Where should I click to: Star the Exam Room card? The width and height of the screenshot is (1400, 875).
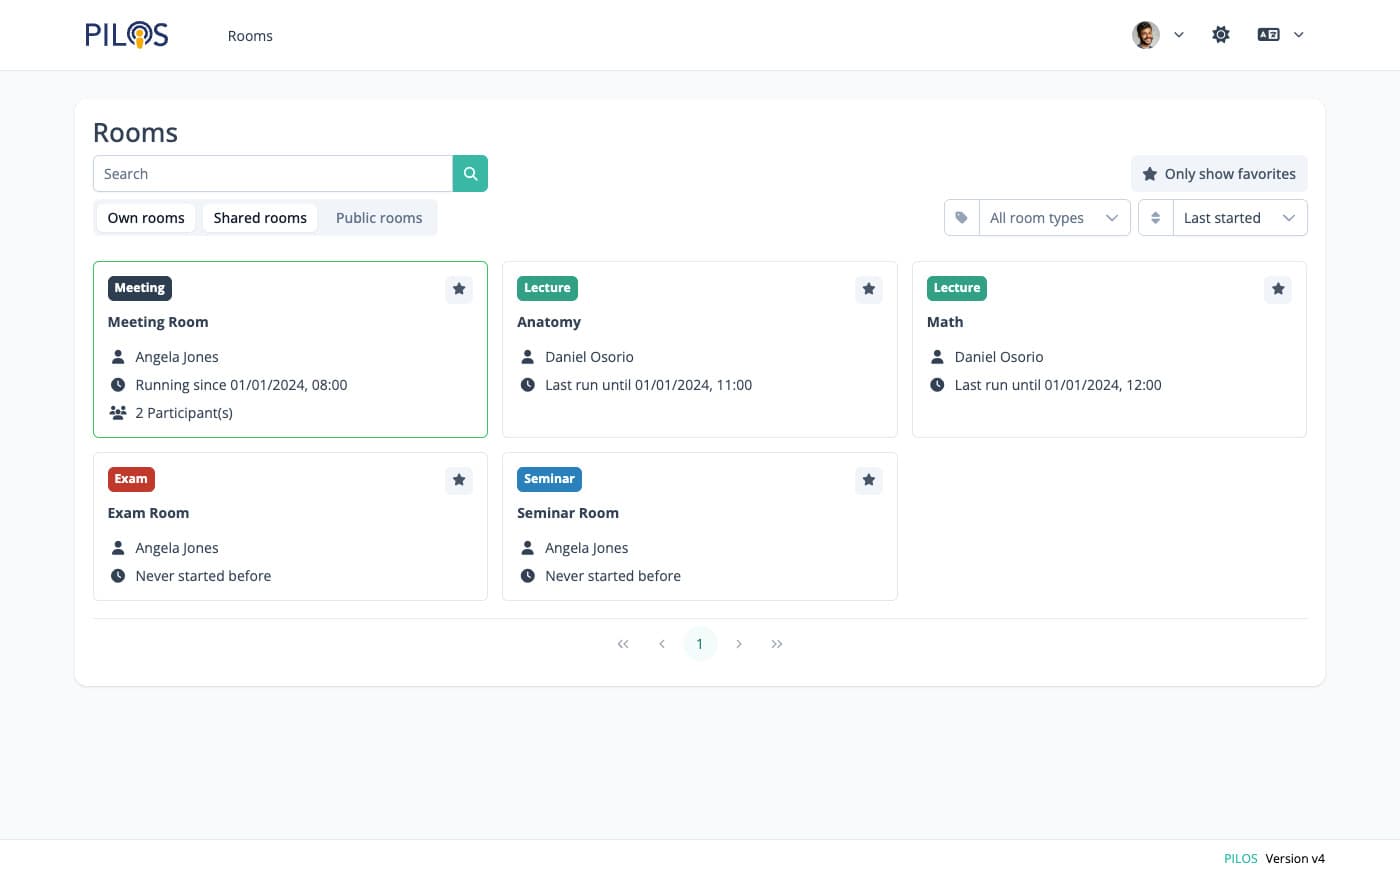(459, 480)
